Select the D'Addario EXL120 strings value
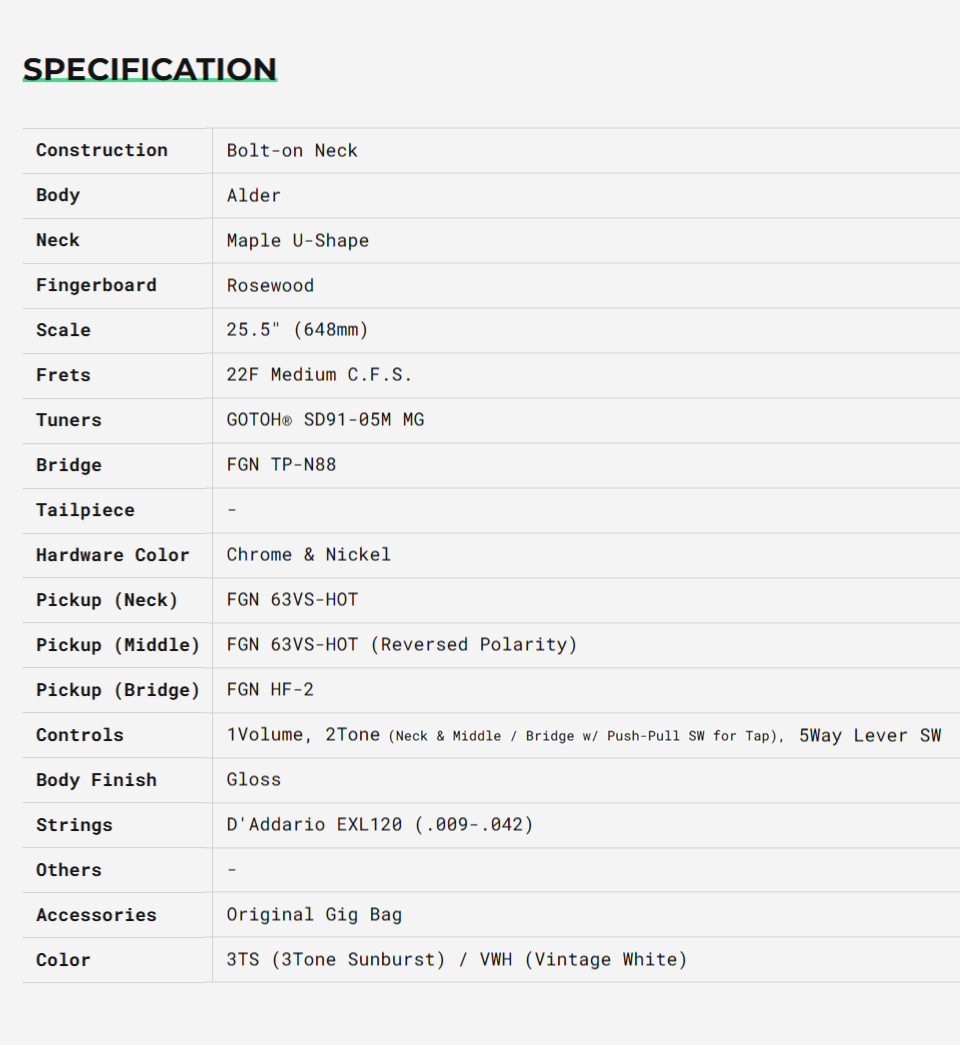Screen dimensions: 960x1045 (380, 825)
